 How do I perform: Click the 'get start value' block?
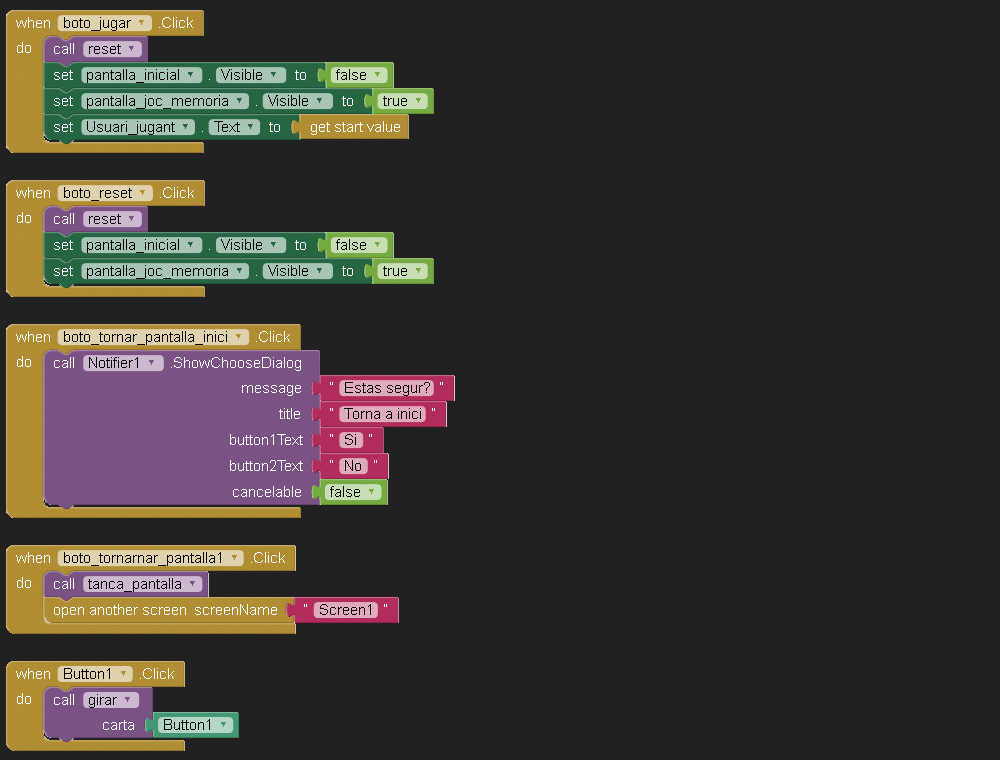[x=354, y=127]
